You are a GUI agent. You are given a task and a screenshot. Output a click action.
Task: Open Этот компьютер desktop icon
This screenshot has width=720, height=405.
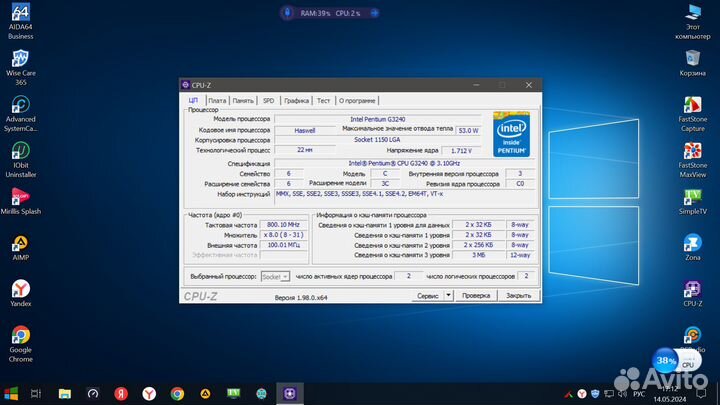692,21
